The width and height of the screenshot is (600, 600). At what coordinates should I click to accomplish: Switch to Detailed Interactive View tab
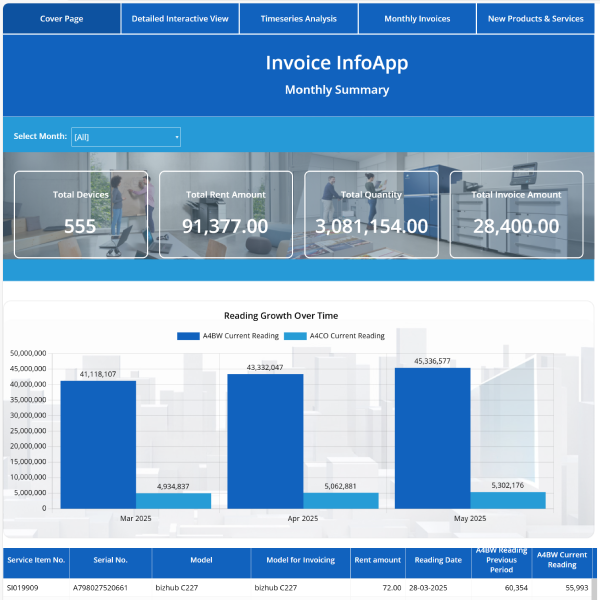click(180, 18)
